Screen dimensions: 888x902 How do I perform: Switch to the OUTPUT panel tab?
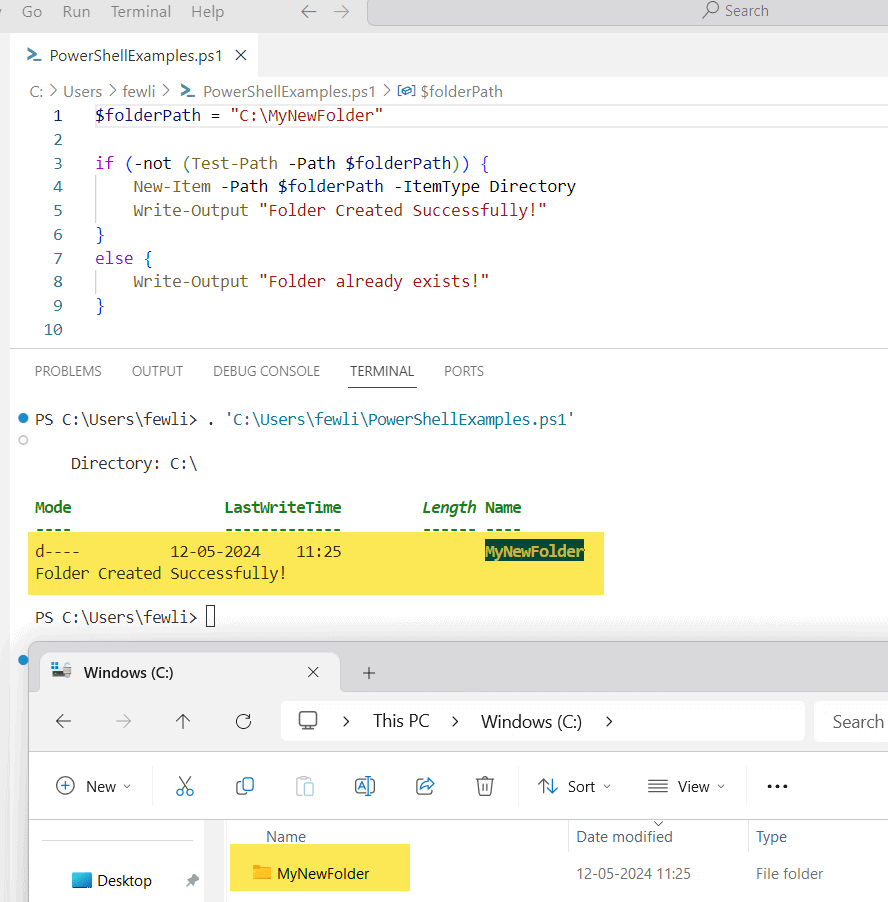(157, 371)
